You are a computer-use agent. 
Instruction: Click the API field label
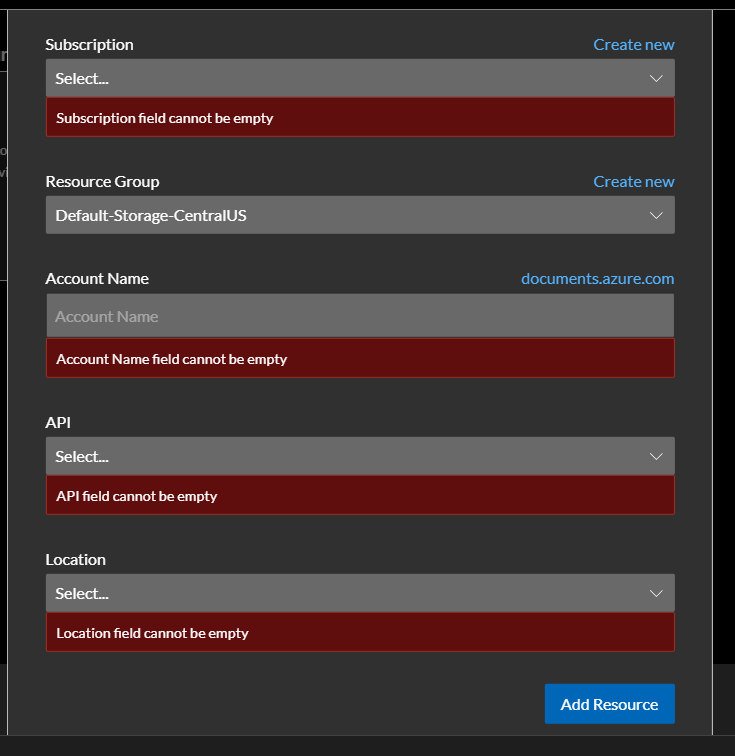coord(58,422)
